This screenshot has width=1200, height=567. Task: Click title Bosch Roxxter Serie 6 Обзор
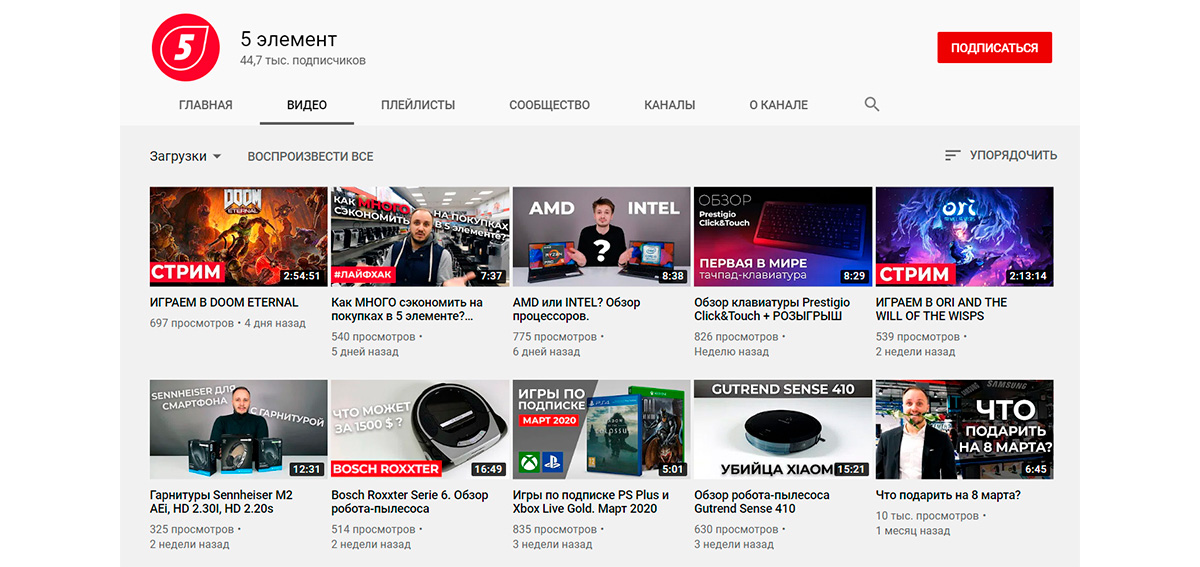(410, 502)
